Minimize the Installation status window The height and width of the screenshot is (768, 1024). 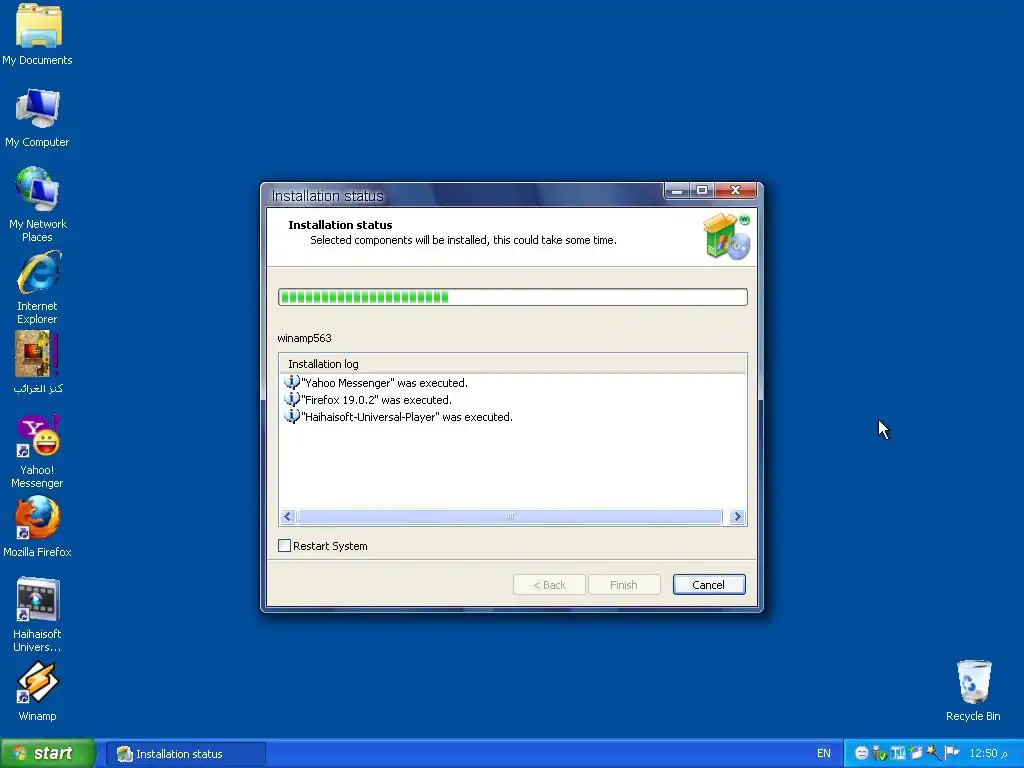click(677, 190)
